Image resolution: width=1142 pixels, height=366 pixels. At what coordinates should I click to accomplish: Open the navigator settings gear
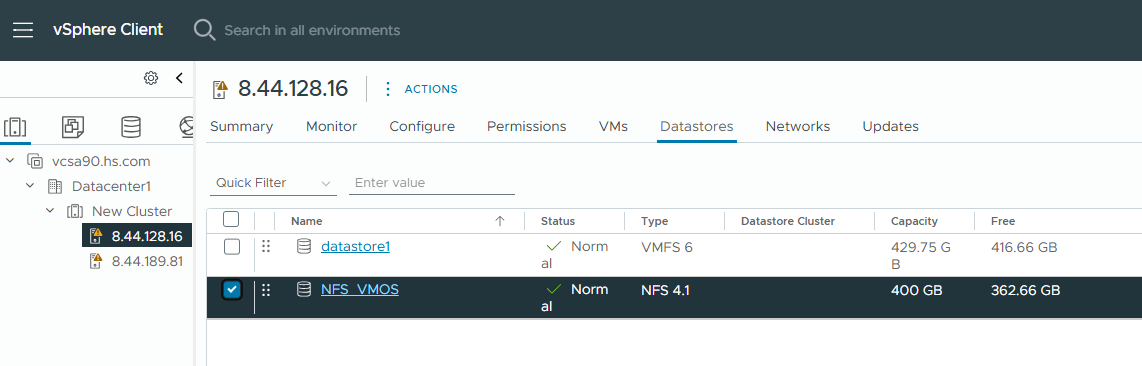point(151,78)
